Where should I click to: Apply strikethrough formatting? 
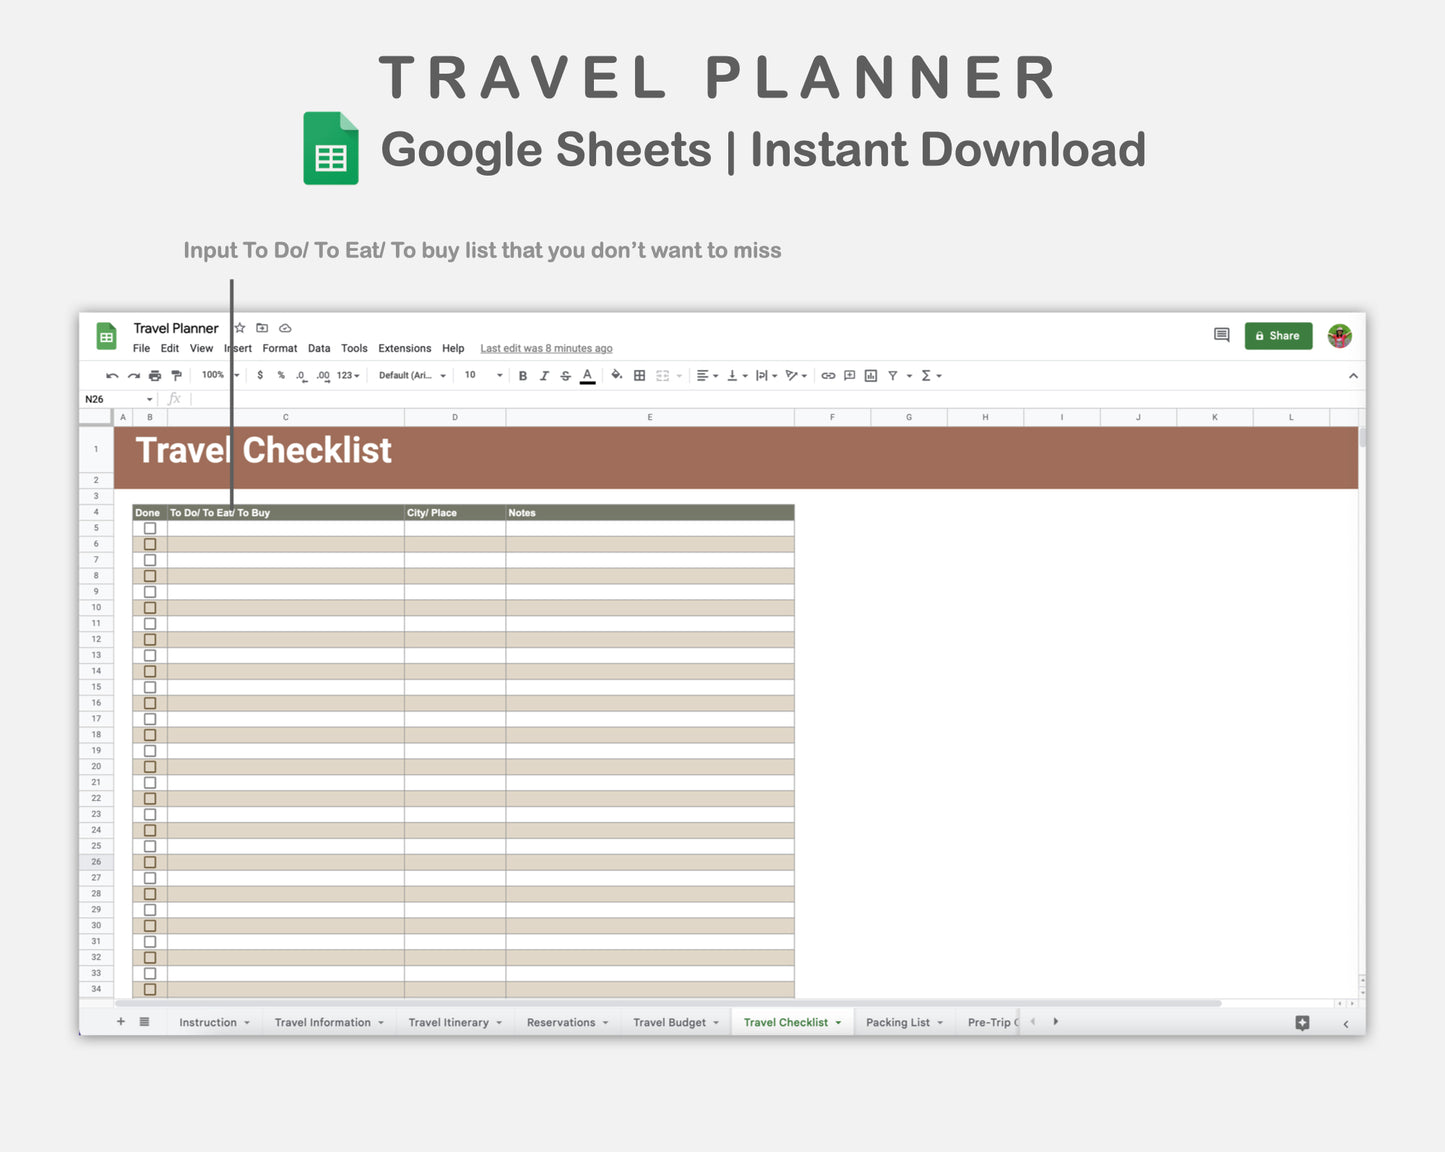[x=565, y=375]
